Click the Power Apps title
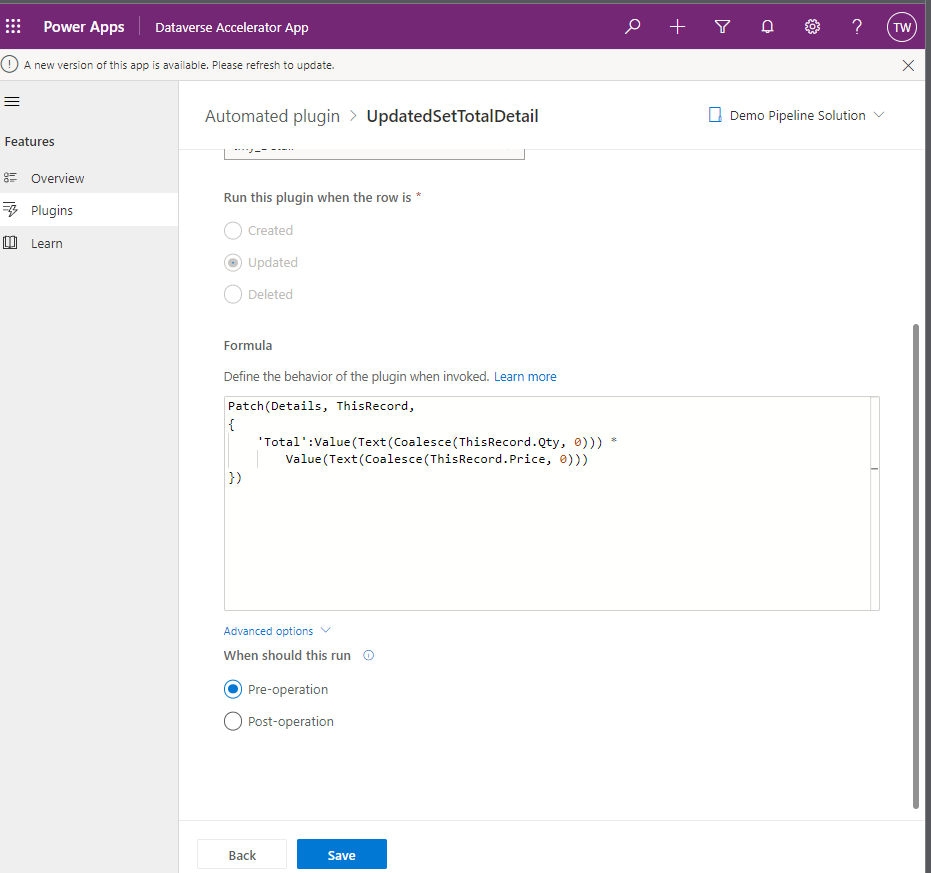 point(84,27)
